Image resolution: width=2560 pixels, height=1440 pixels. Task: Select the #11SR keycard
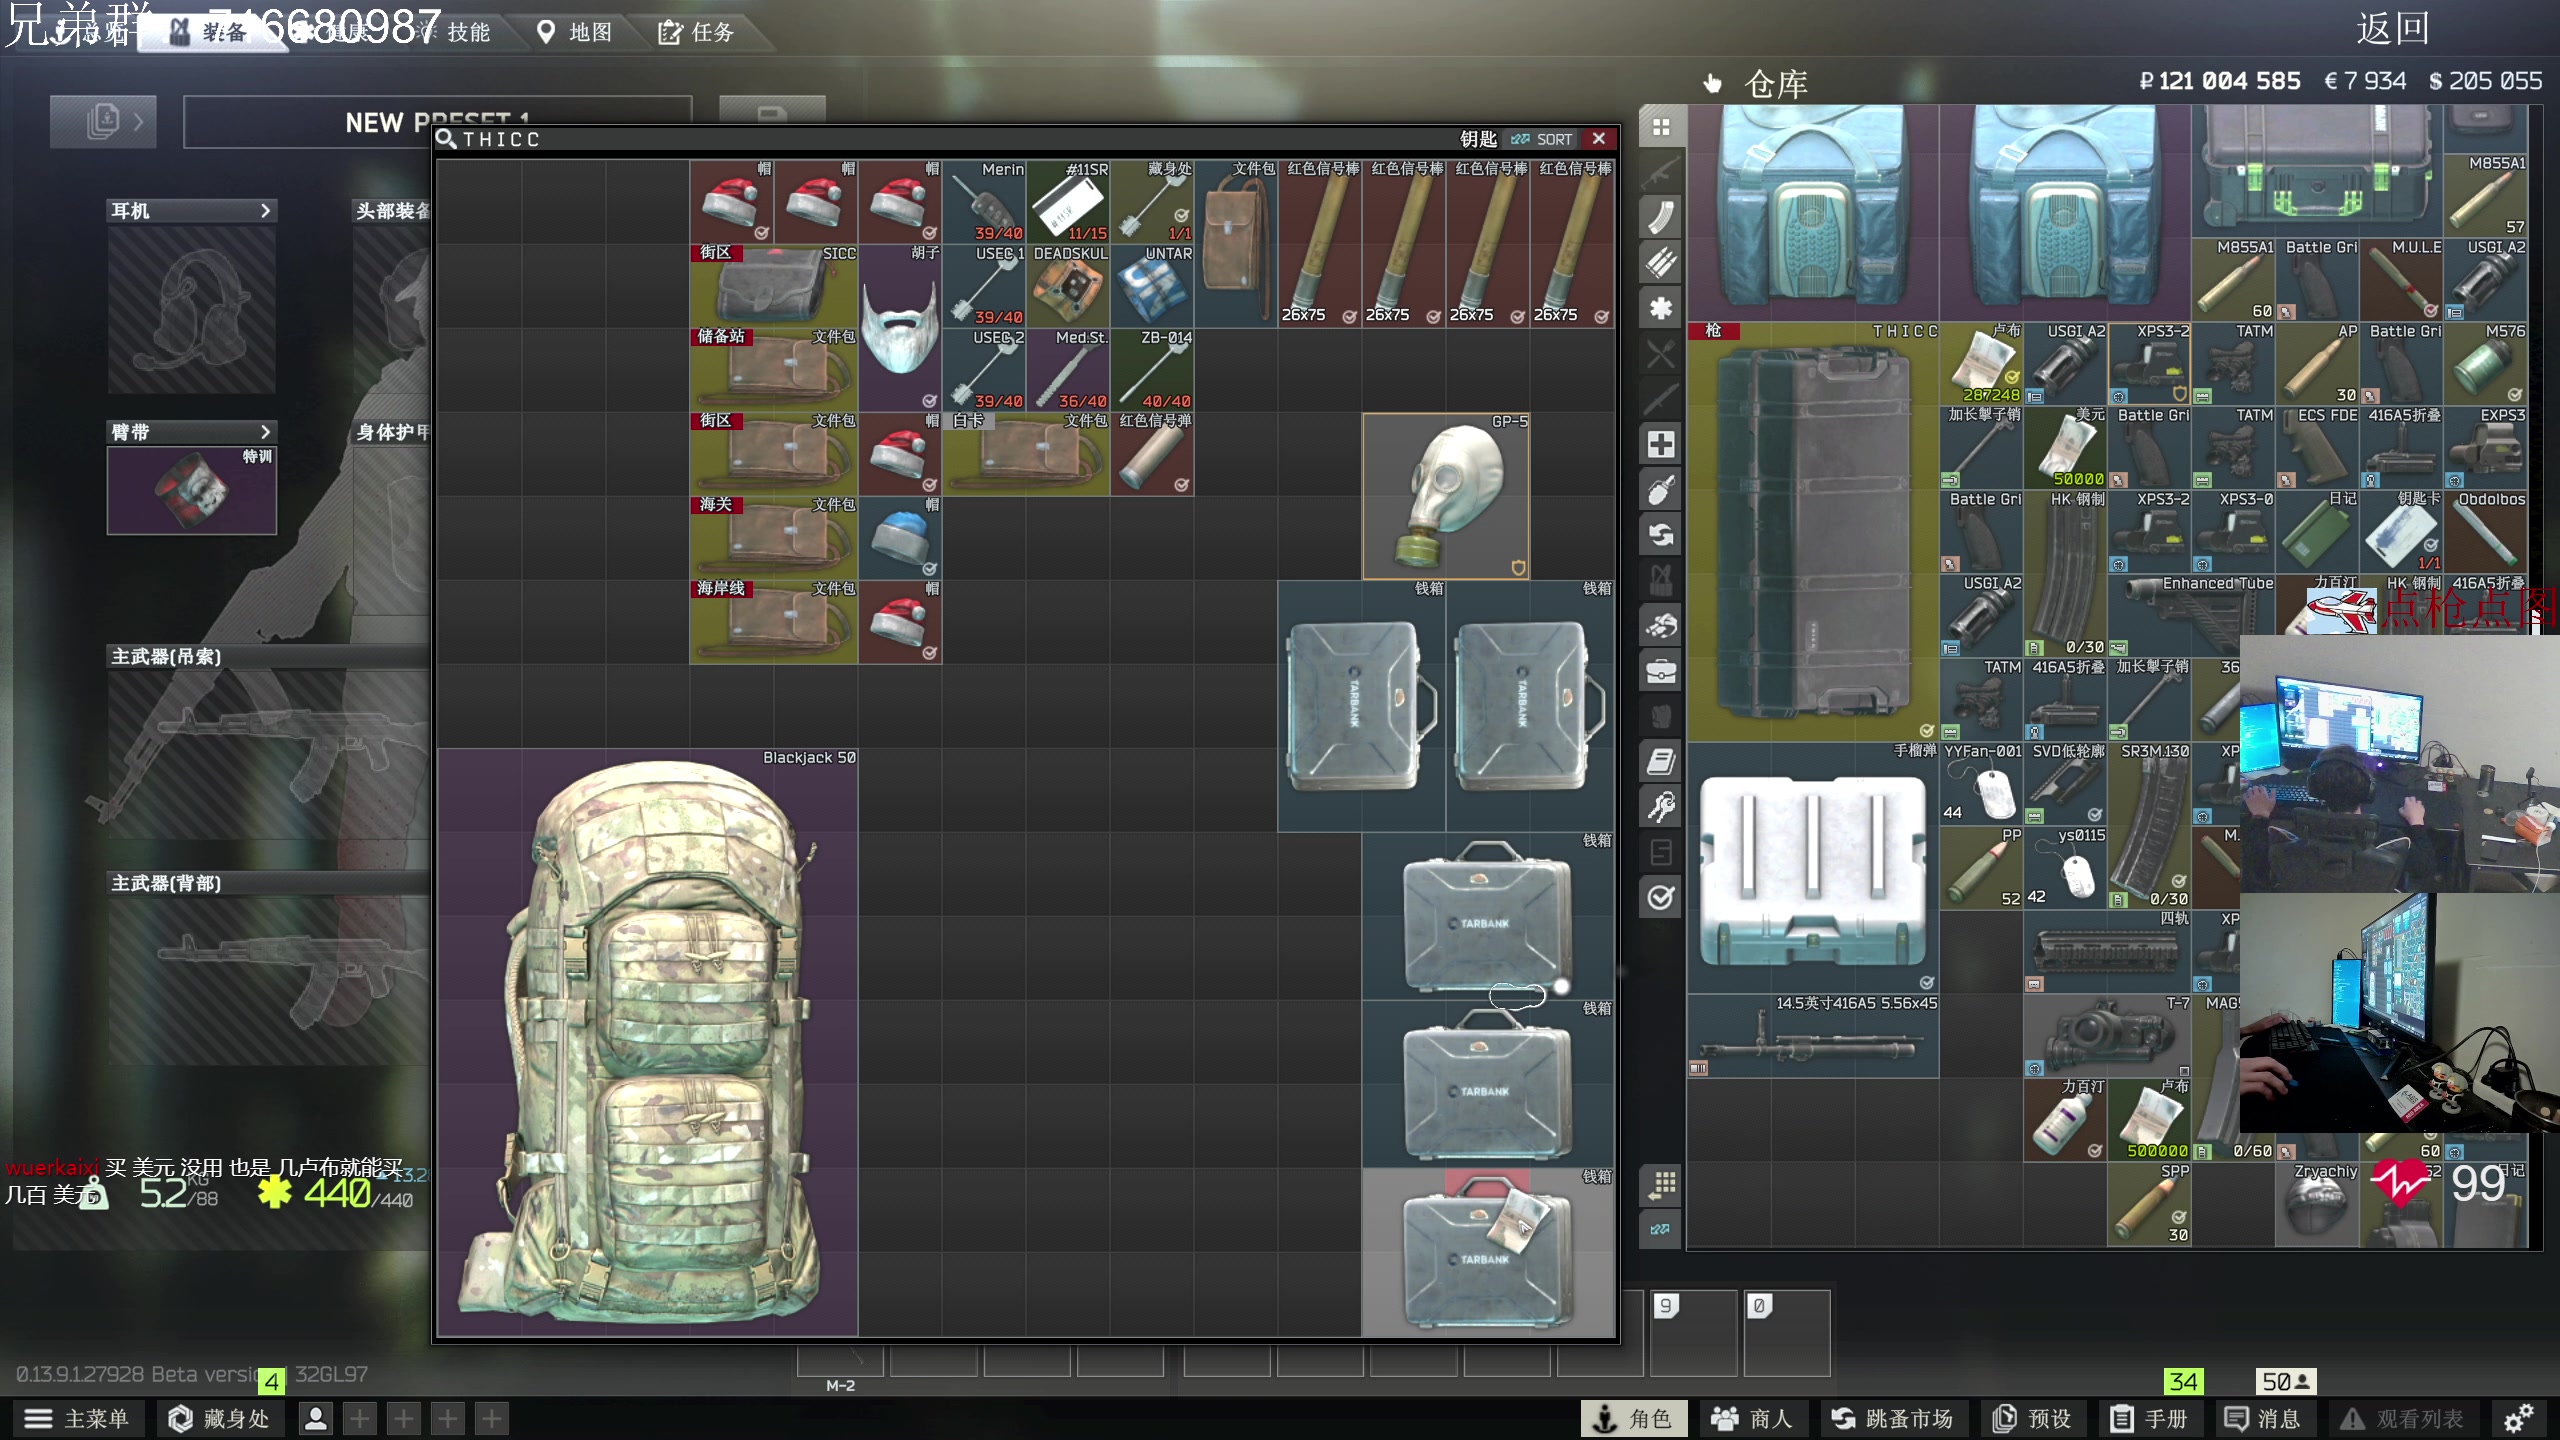point(1068,202)
